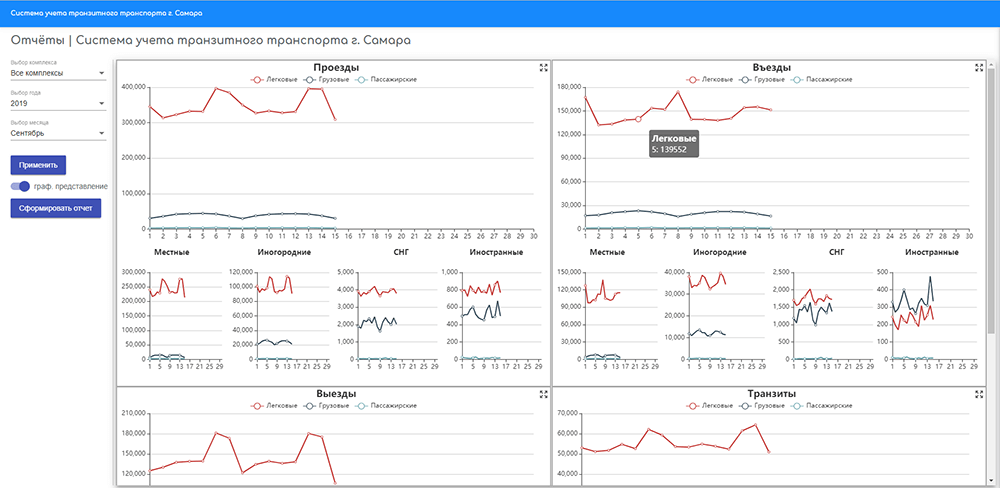Expand the Въезды chart to fullscreen
This screenshot has width=1000, height=488.
(979, 68)
